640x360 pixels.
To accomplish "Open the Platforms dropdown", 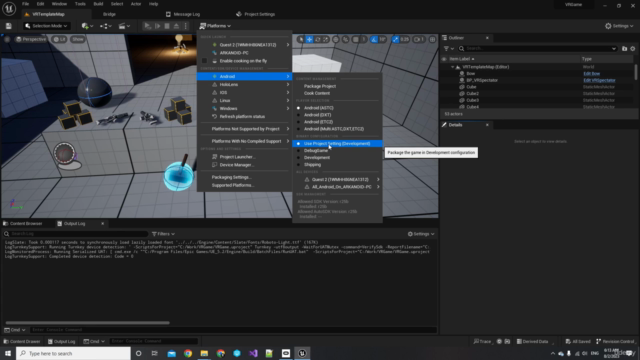I will click(x=215, y=26).
